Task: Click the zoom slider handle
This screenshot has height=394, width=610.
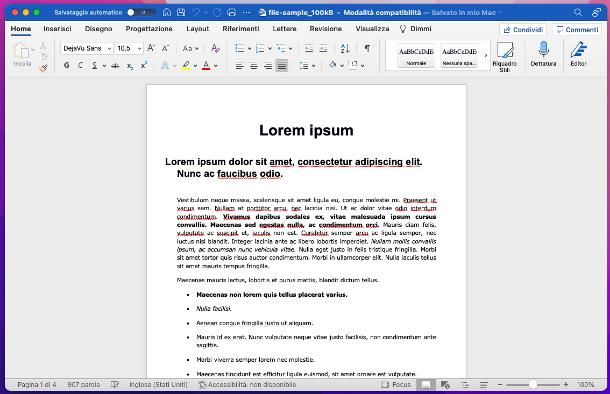Action: (x=533, y=384)
